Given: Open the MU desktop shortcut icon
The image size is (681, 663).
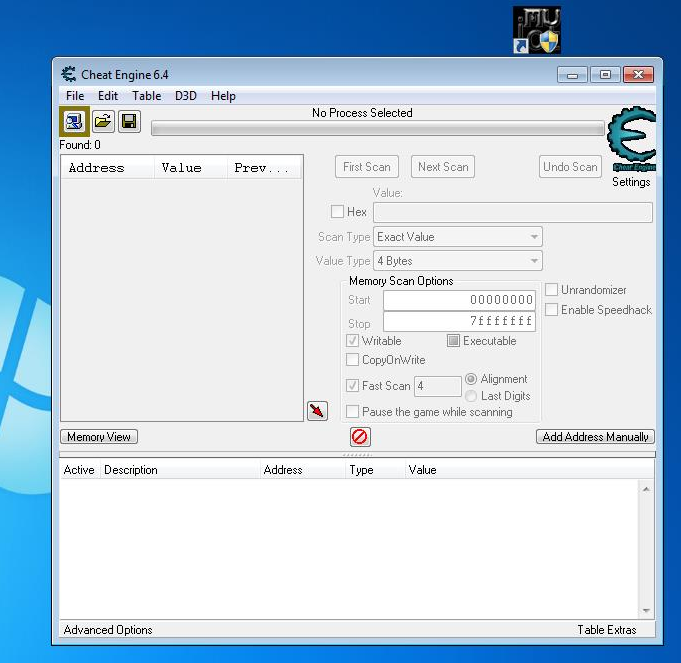Looking at the screenshot, I should point(537,30).
